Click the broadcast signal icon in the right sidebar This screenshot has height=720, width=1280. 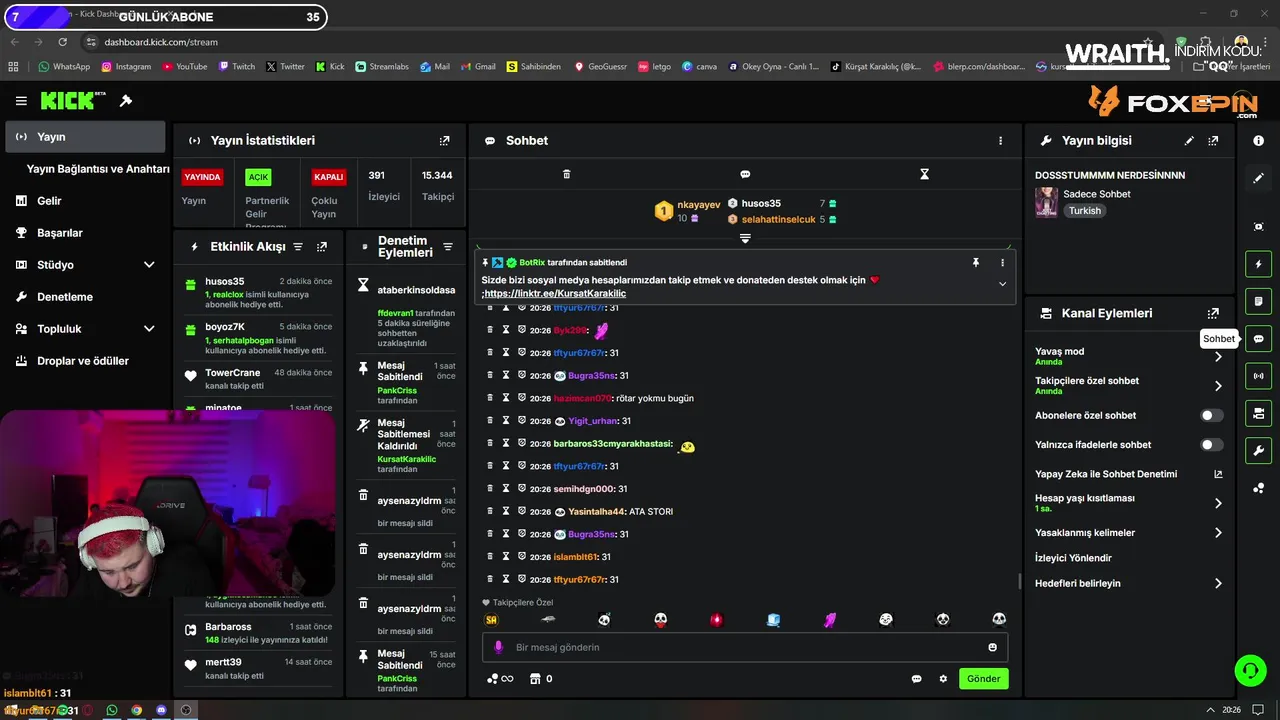(x=1258, y=376)
